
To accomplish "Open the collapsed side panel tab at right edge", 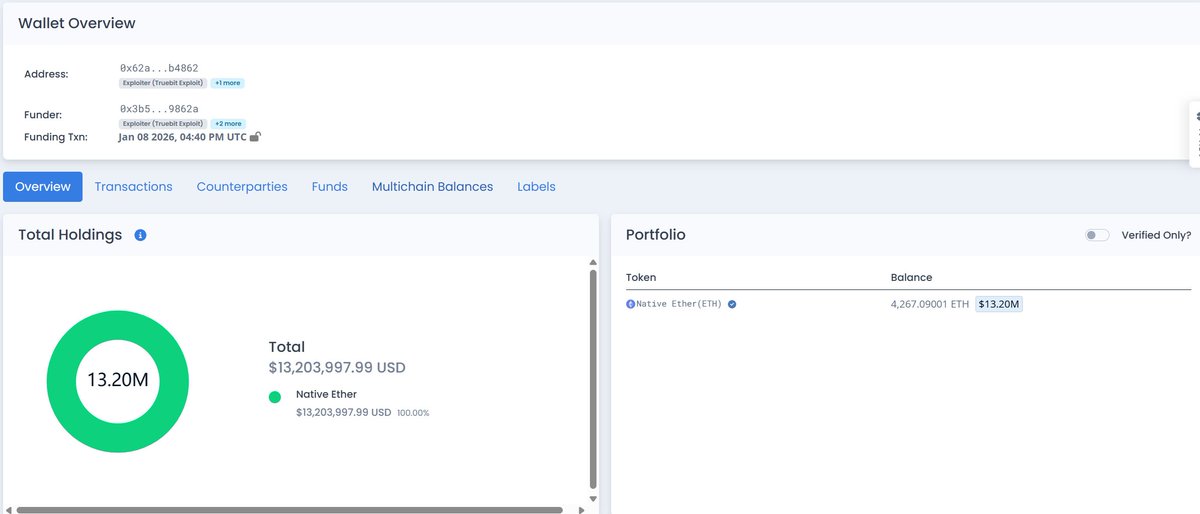I will pos(1195,134).
